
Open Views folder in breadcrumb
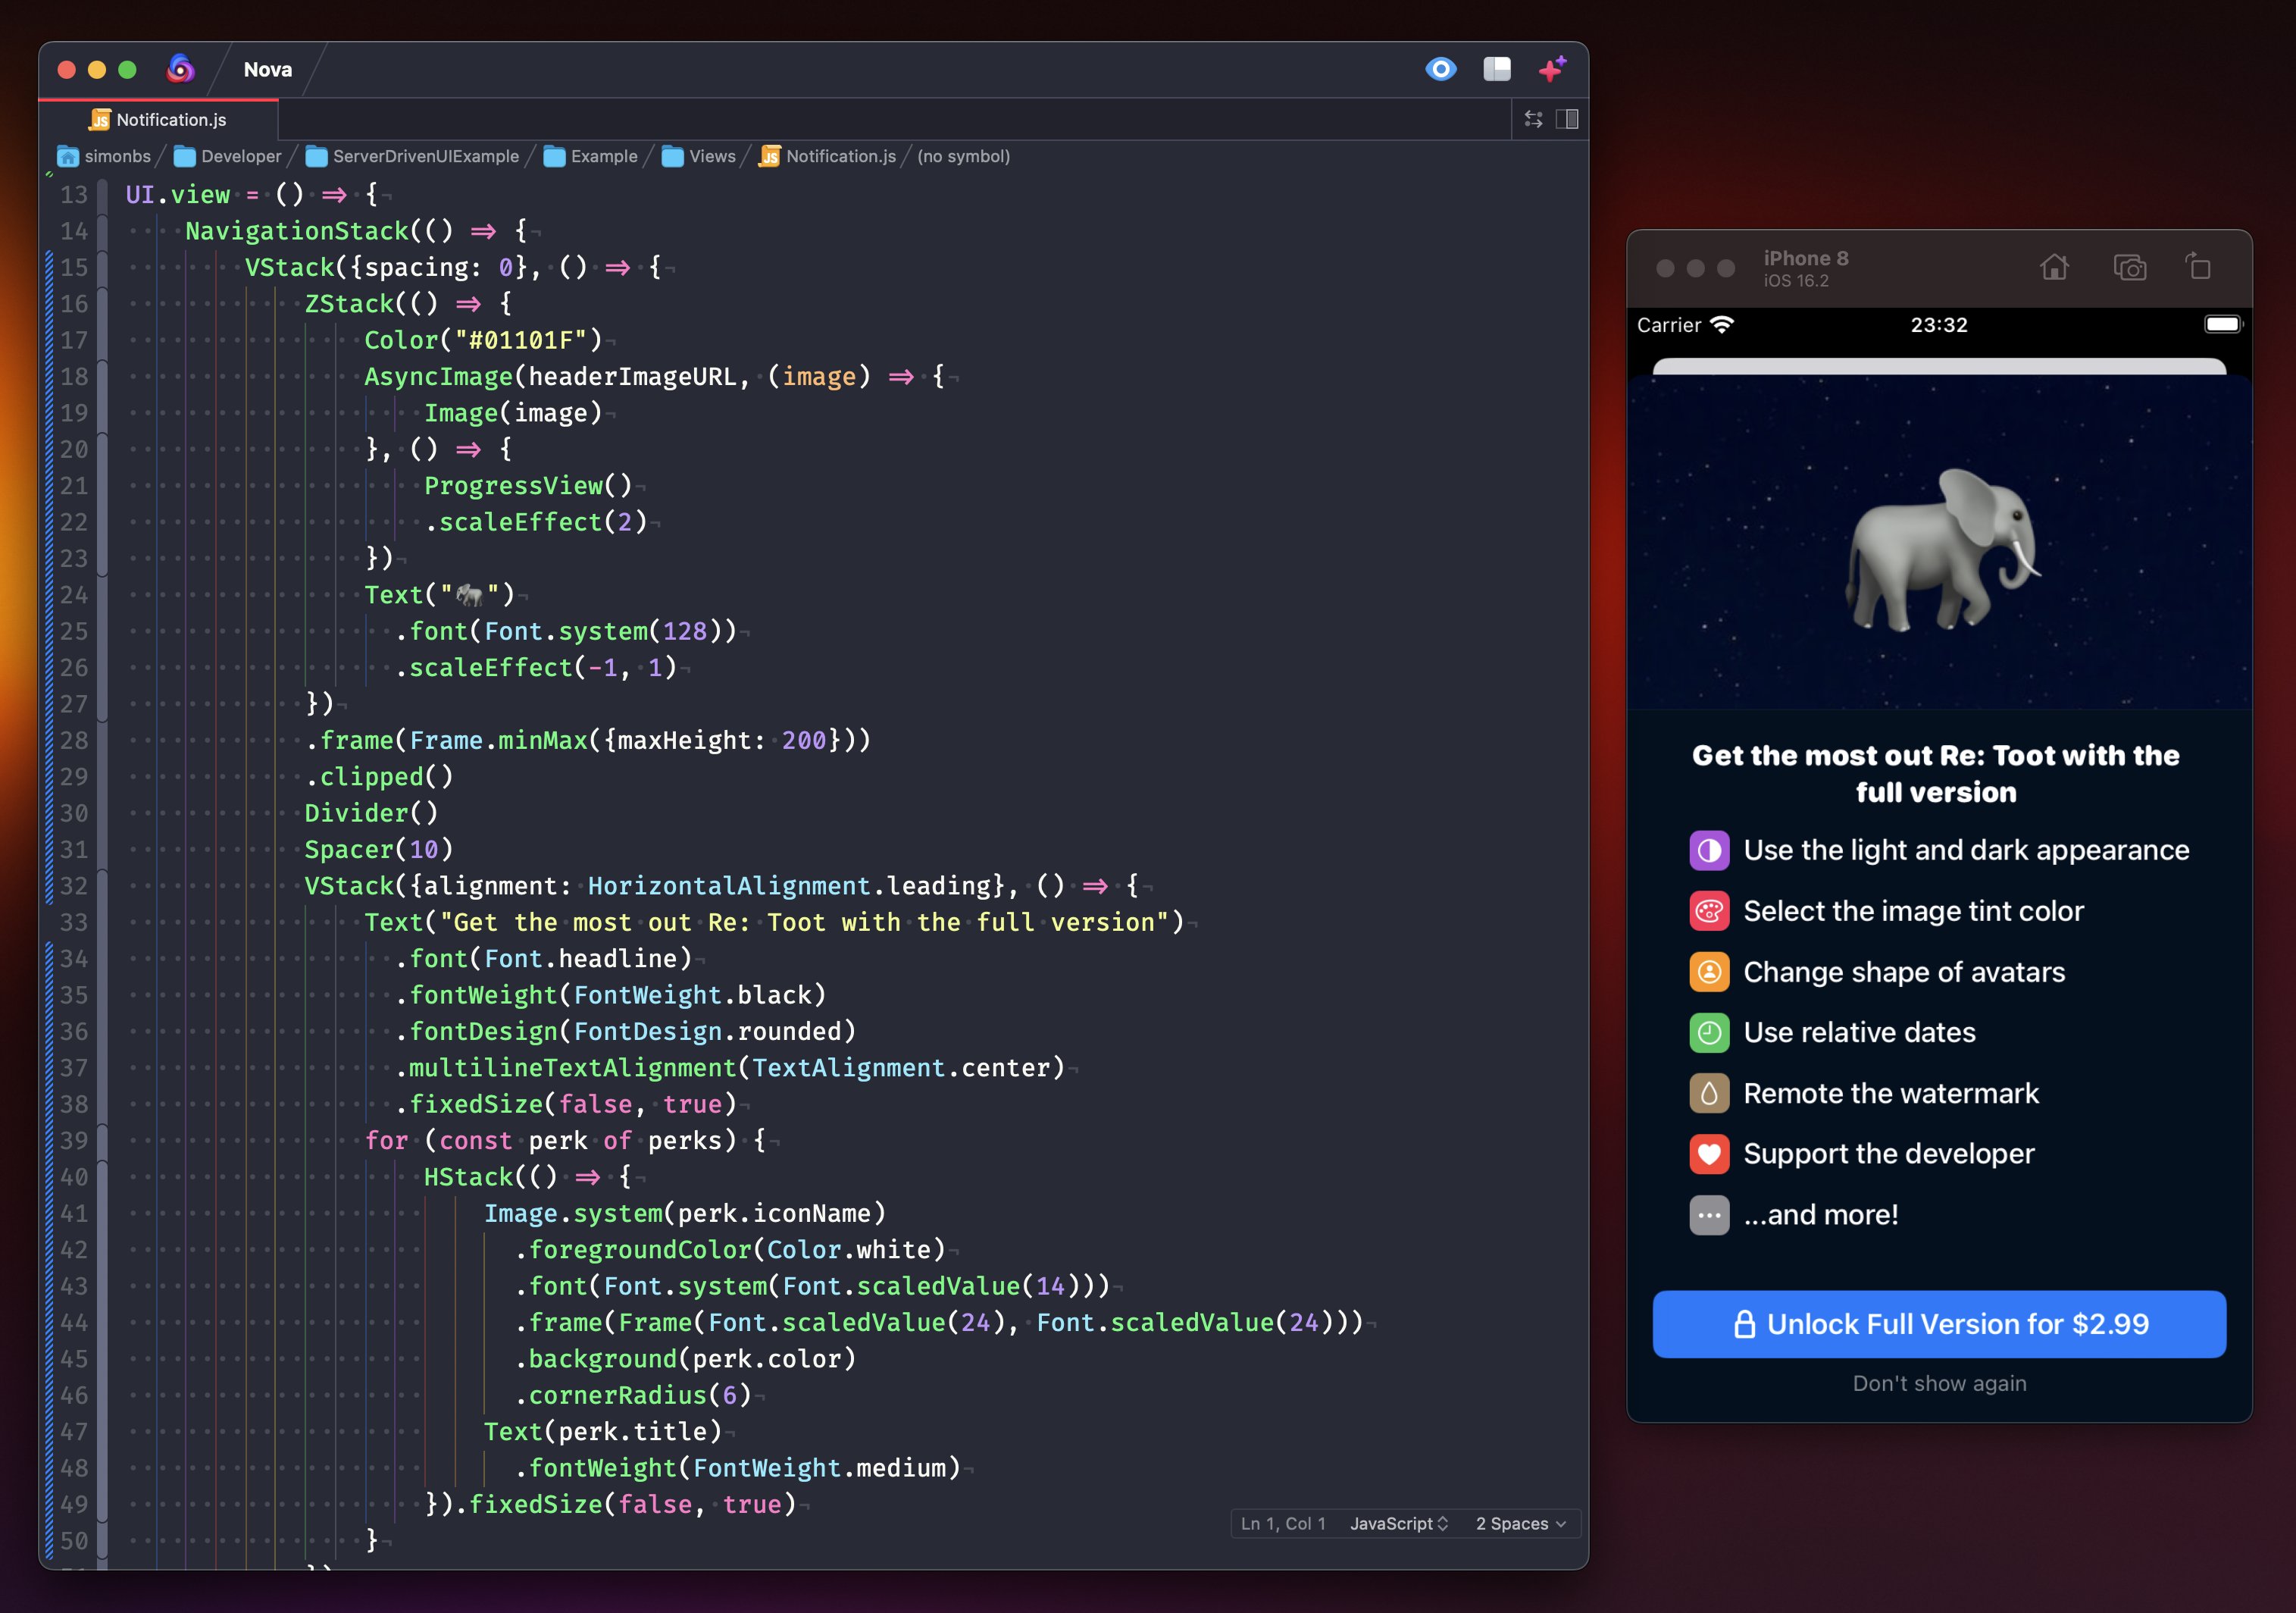click(699, 156)
